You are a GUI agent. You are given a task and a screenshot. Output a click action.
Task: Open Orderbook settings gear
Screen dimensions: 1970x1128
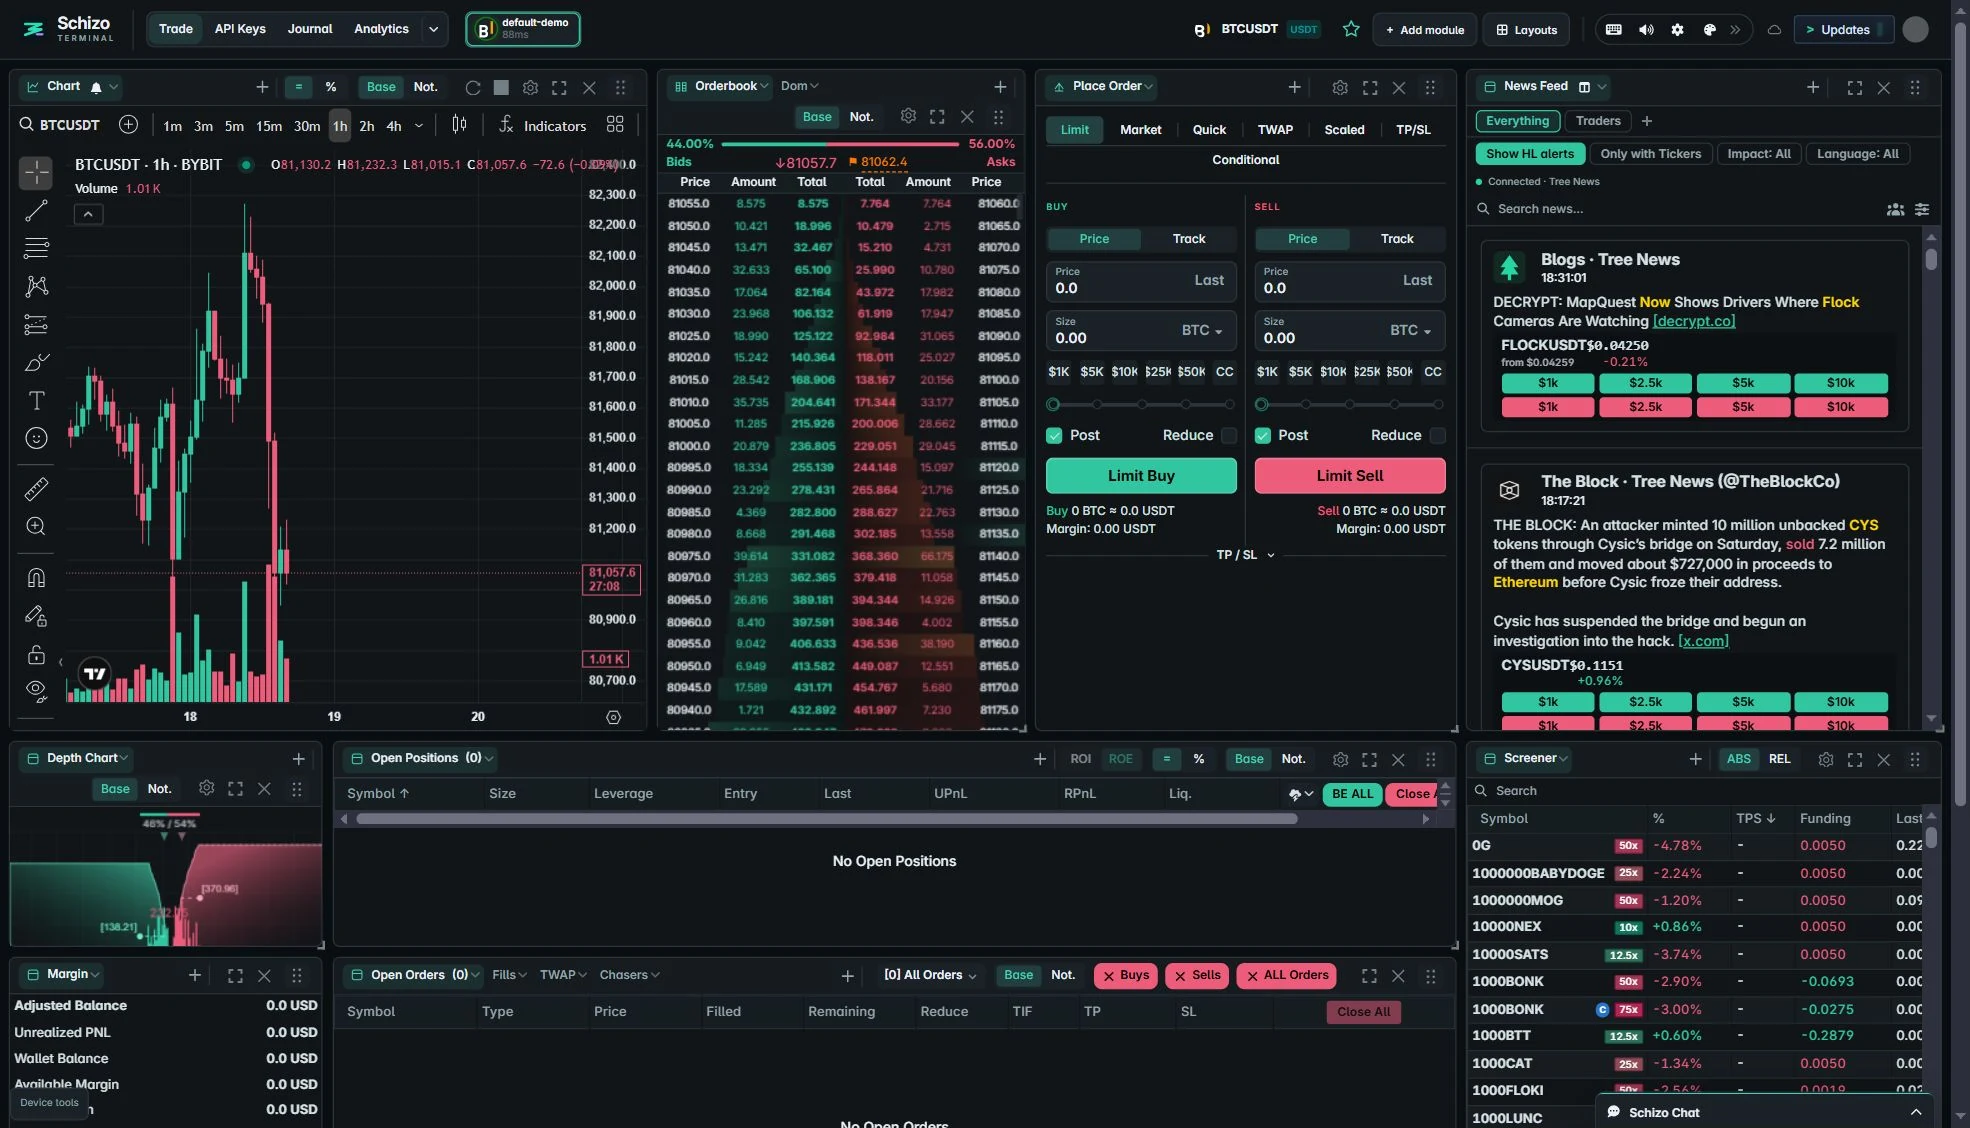click(908, 116)
